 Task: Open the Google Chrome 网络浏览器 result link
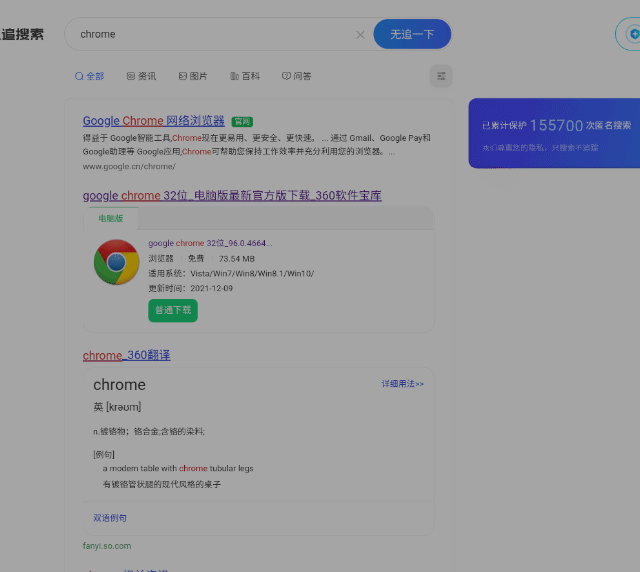(x=153, y=121)
